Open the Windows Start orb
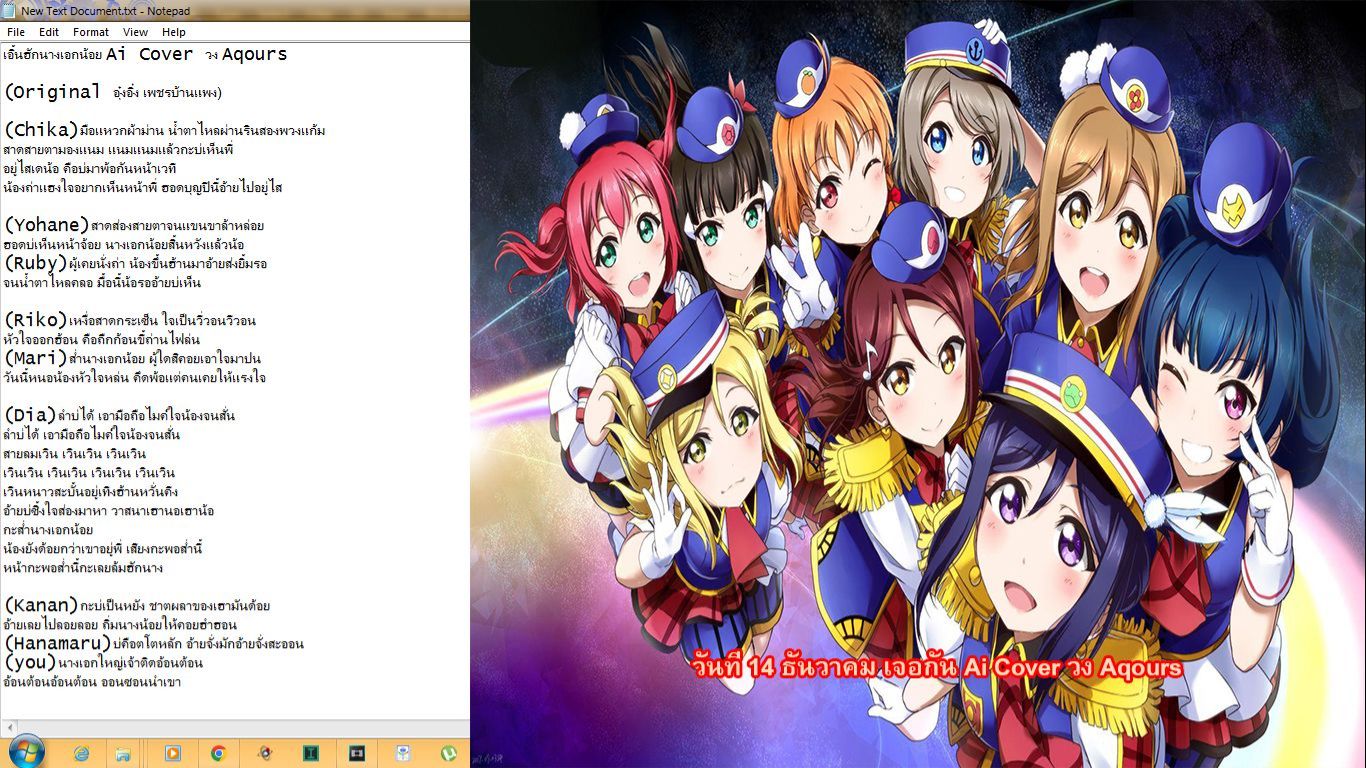 click(25, 752)
